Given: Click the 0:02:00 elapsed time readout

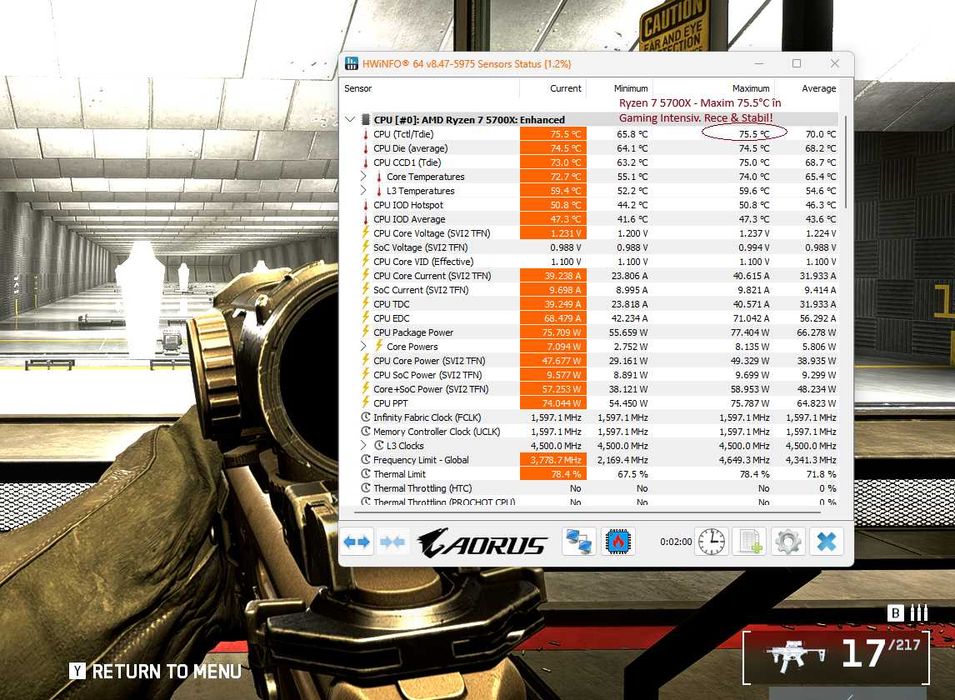Looking at the screenshot, I should click(x=676, y=542).
